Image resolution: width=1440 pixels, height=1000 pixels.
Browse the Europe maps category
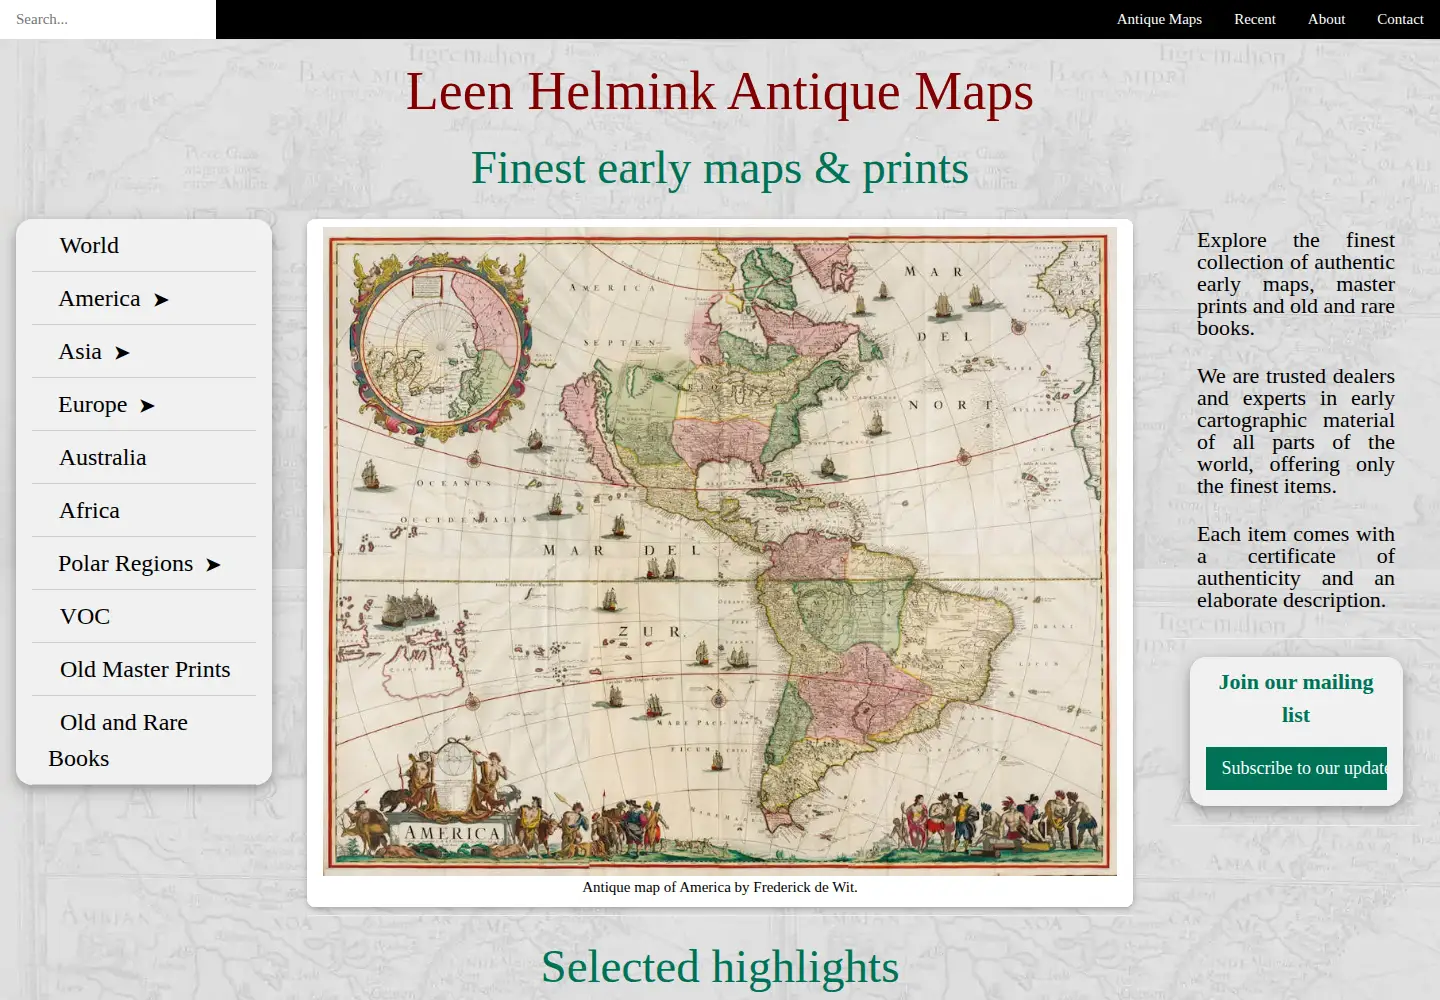point(92,404)
